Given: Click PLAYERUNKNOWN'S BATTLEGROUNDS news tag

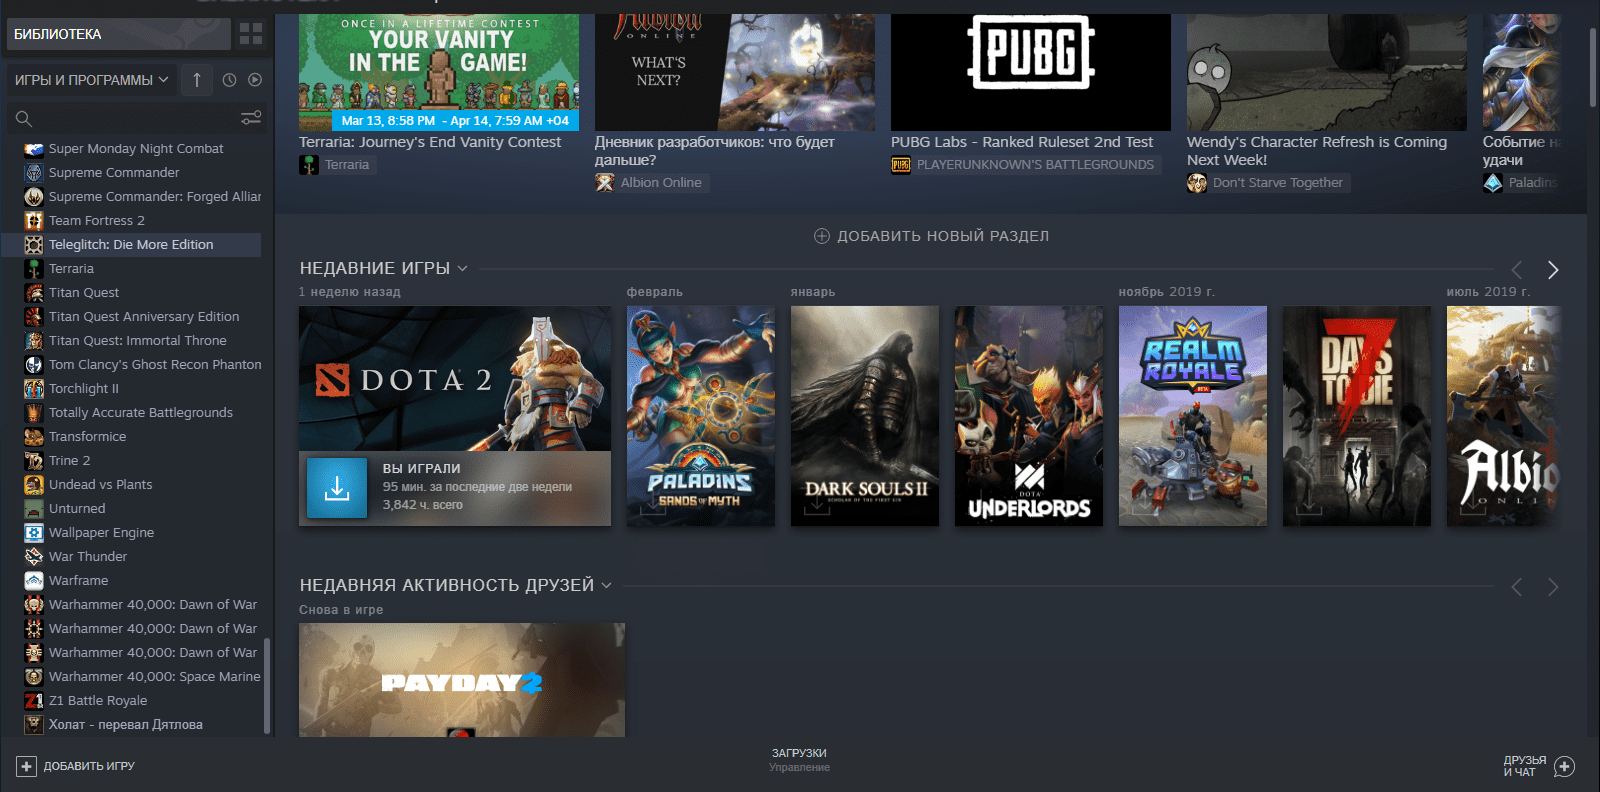Looking at the screenshot, I should coord(1025,165).
